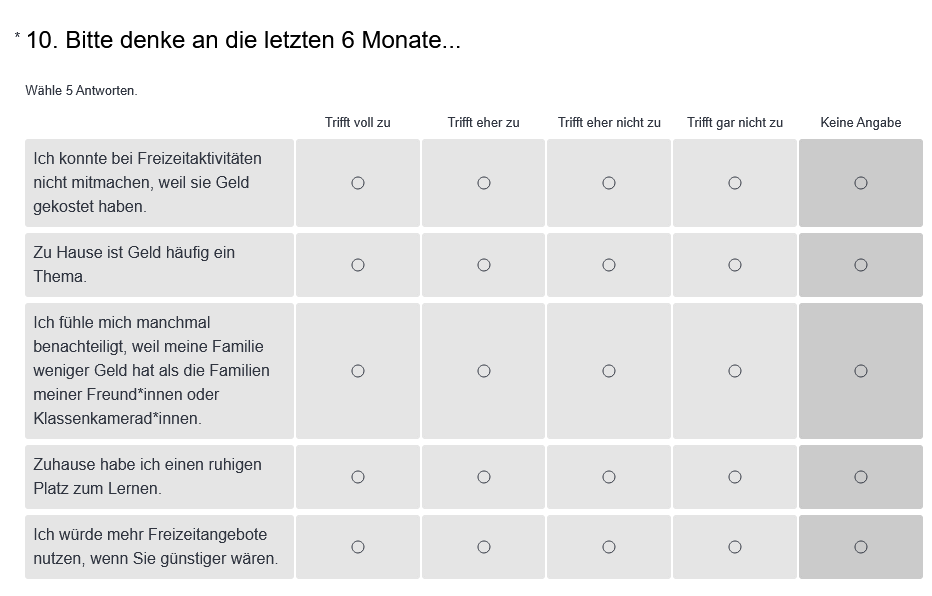Pick 'Trifft eher nicht zu' for 'Geld häufig ein Thema'
The height and width of the screenshot is (596, 932).
pos(609,265)
